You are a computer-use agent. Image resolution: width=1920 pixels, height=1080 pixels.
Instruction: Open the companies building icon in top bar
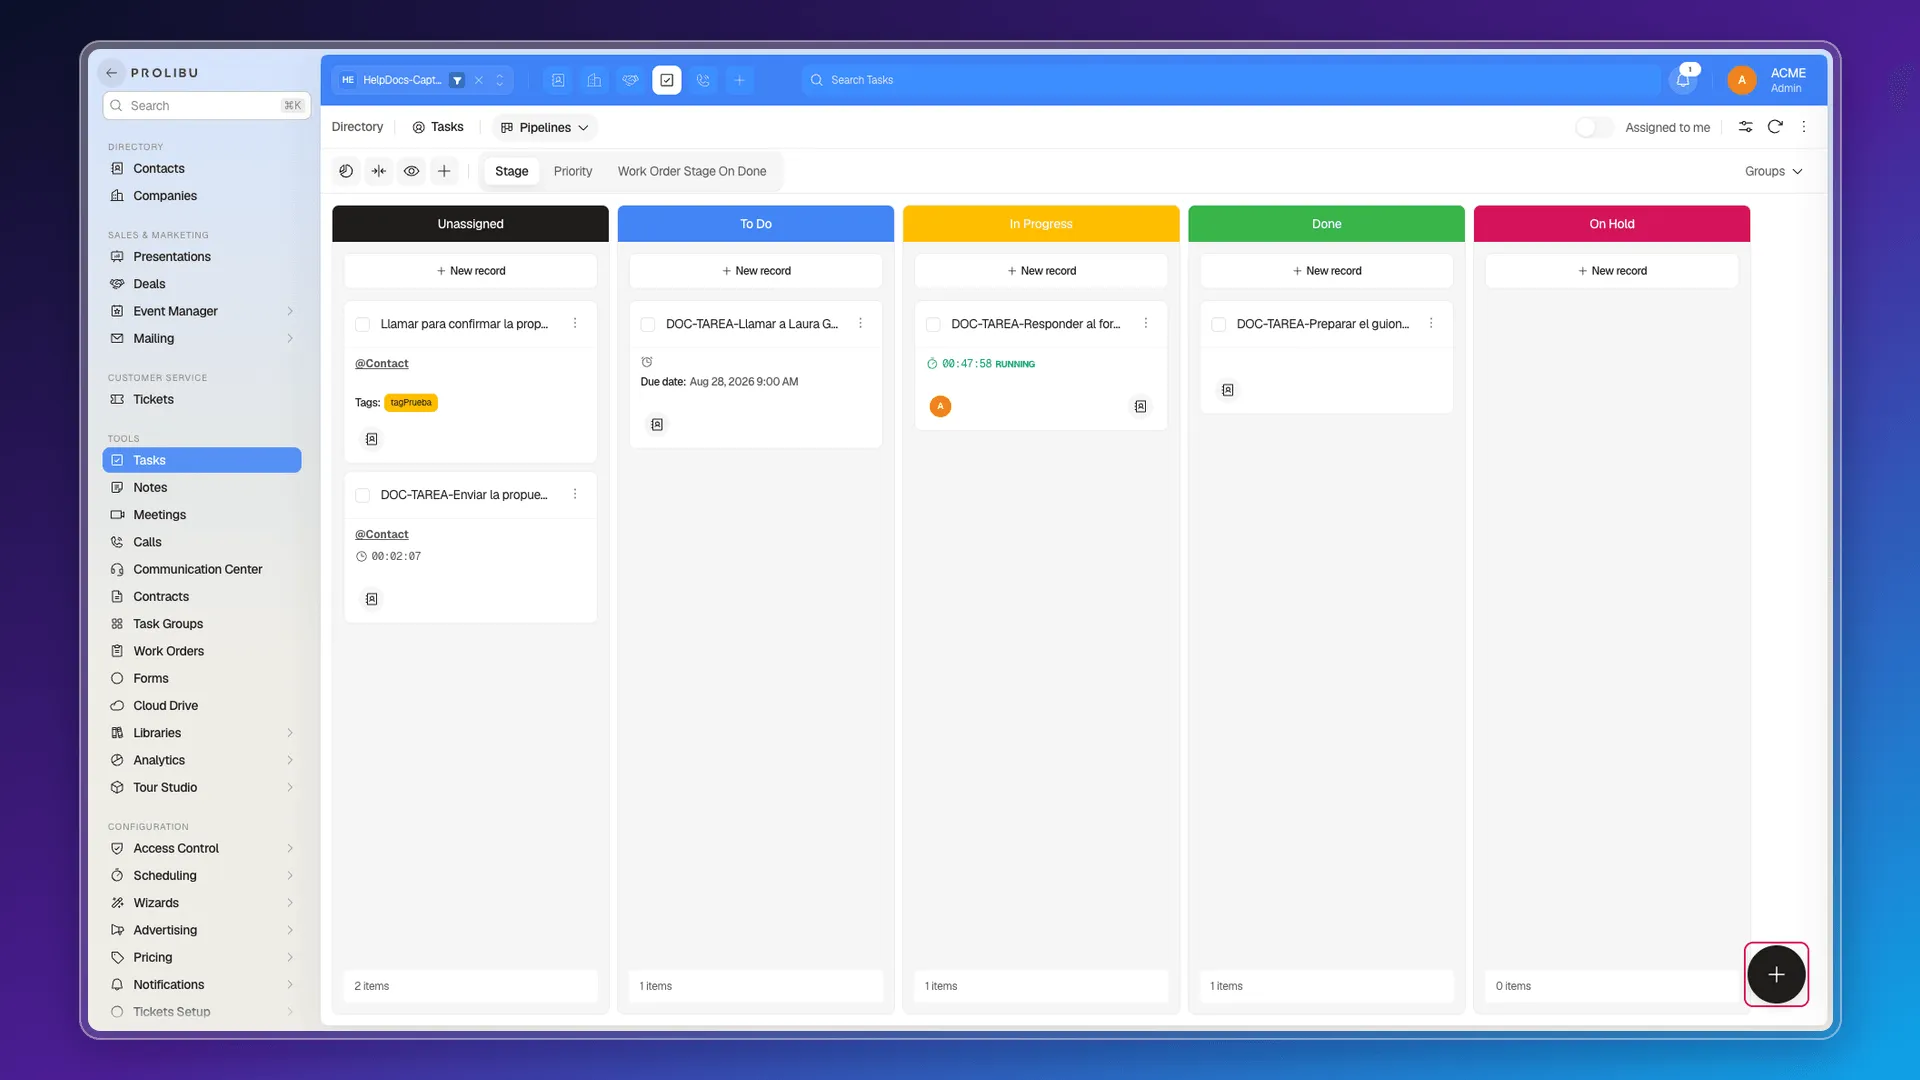(x=594, y=80)
